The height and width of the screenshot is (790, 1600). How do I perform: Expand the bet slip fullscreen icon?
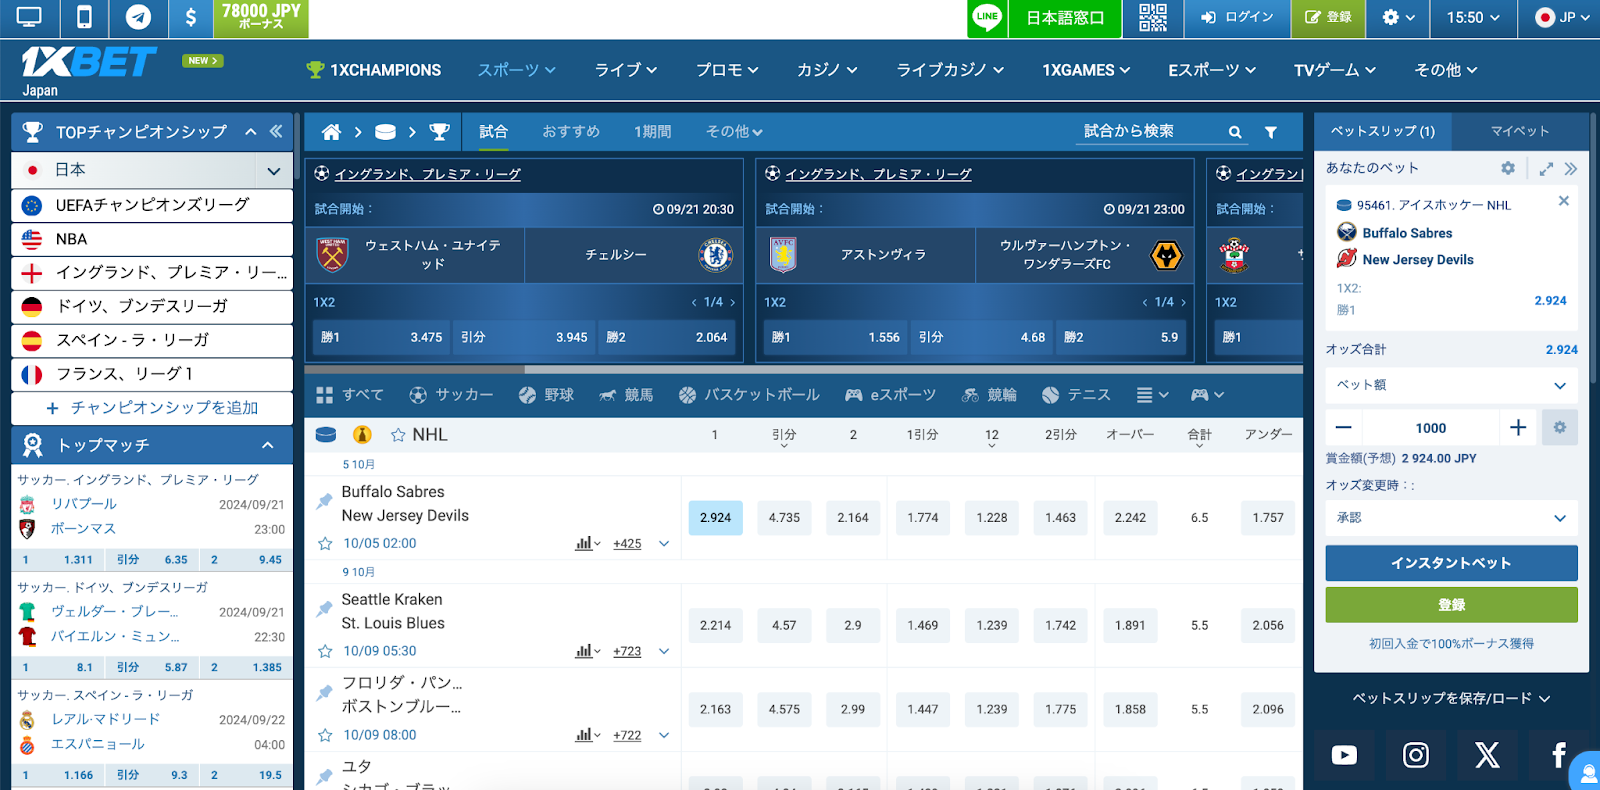tap(1546, 168)
